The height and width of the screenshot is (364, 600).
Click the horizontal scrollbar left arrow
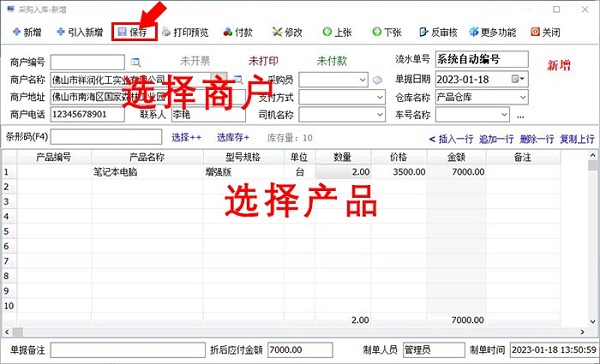click(x=7, y=332)
